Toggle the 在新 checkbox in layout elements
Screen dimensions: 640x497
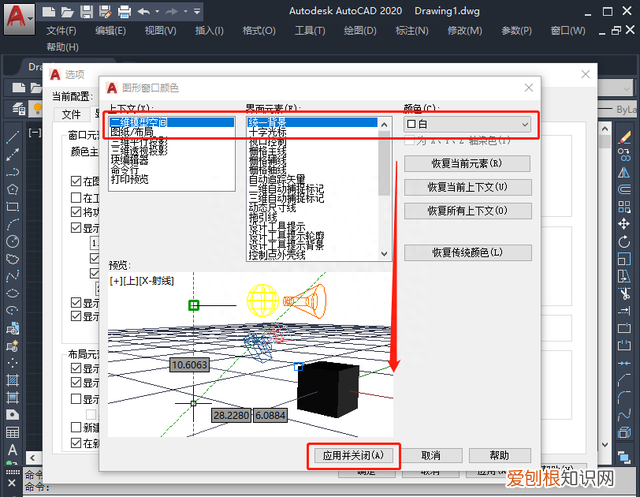(76, 443)
